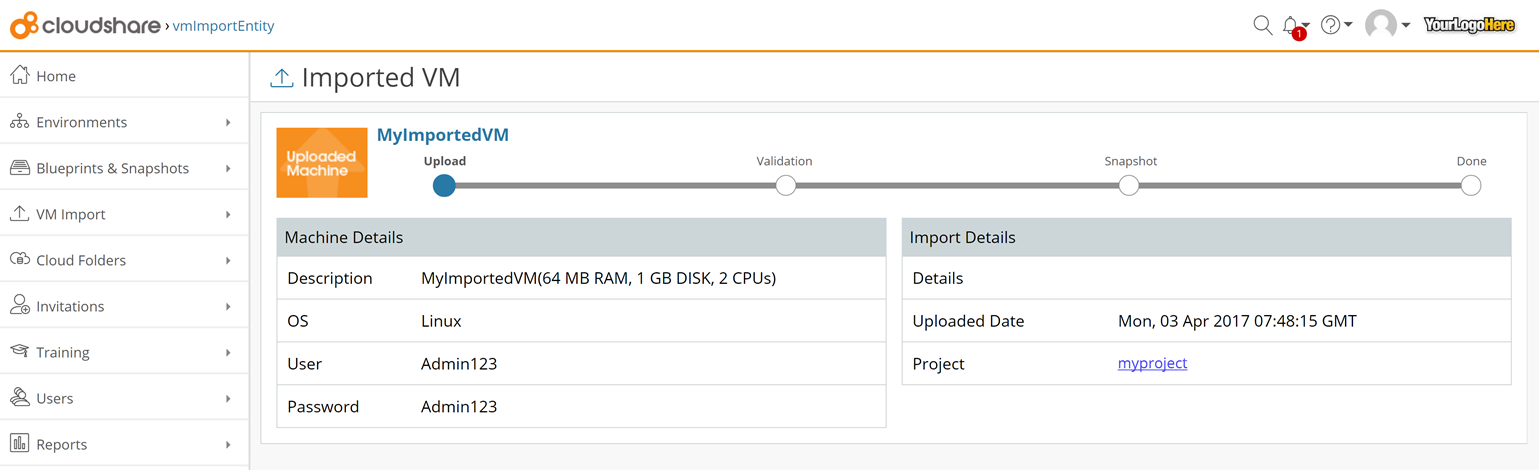The image size is (1539, 470).
Task: Click the Machine Details header
Action: [581, 237]
